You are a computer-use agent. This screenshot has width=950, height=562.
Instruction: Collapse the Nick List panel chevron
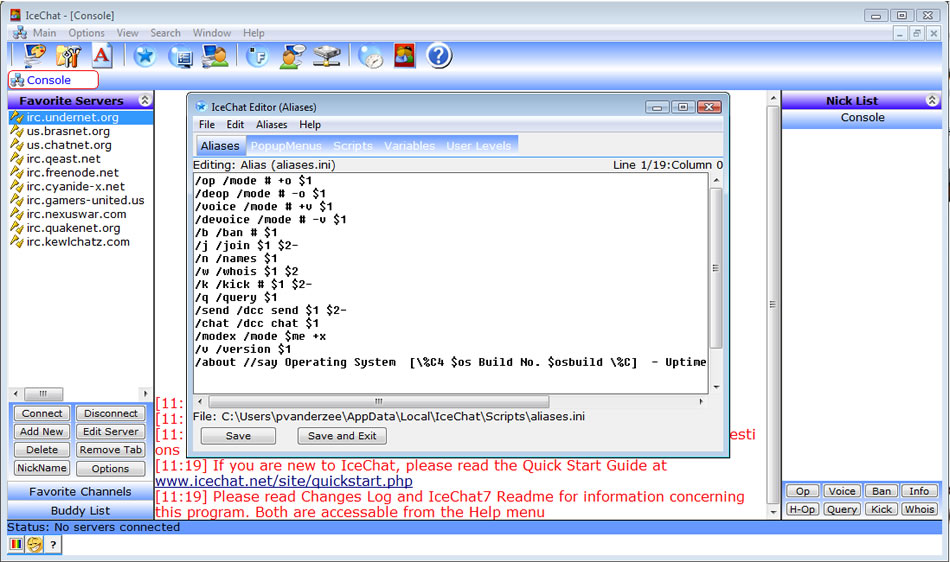pos(932,100)
